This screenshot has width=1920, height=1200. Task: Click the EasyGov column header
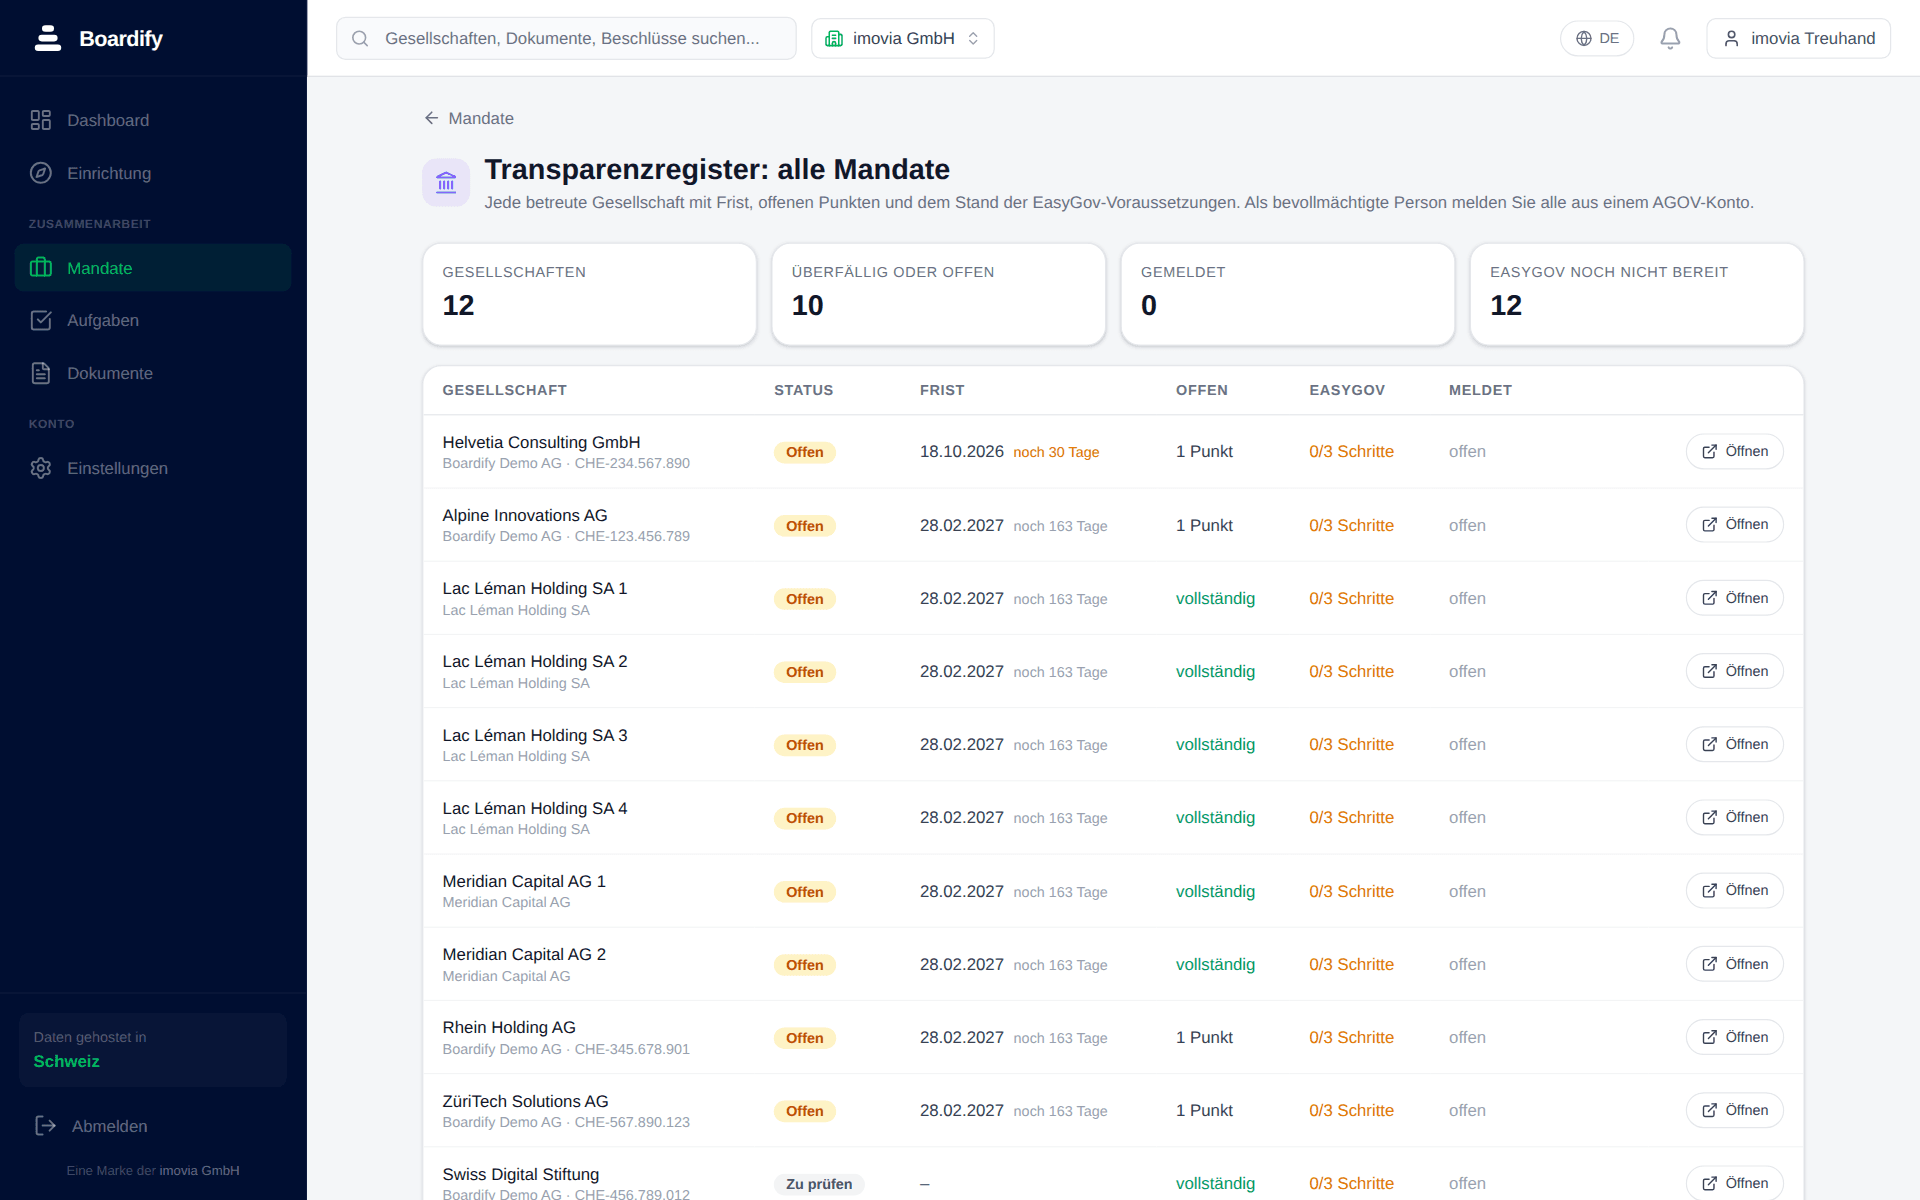(x=1347, y=390)
